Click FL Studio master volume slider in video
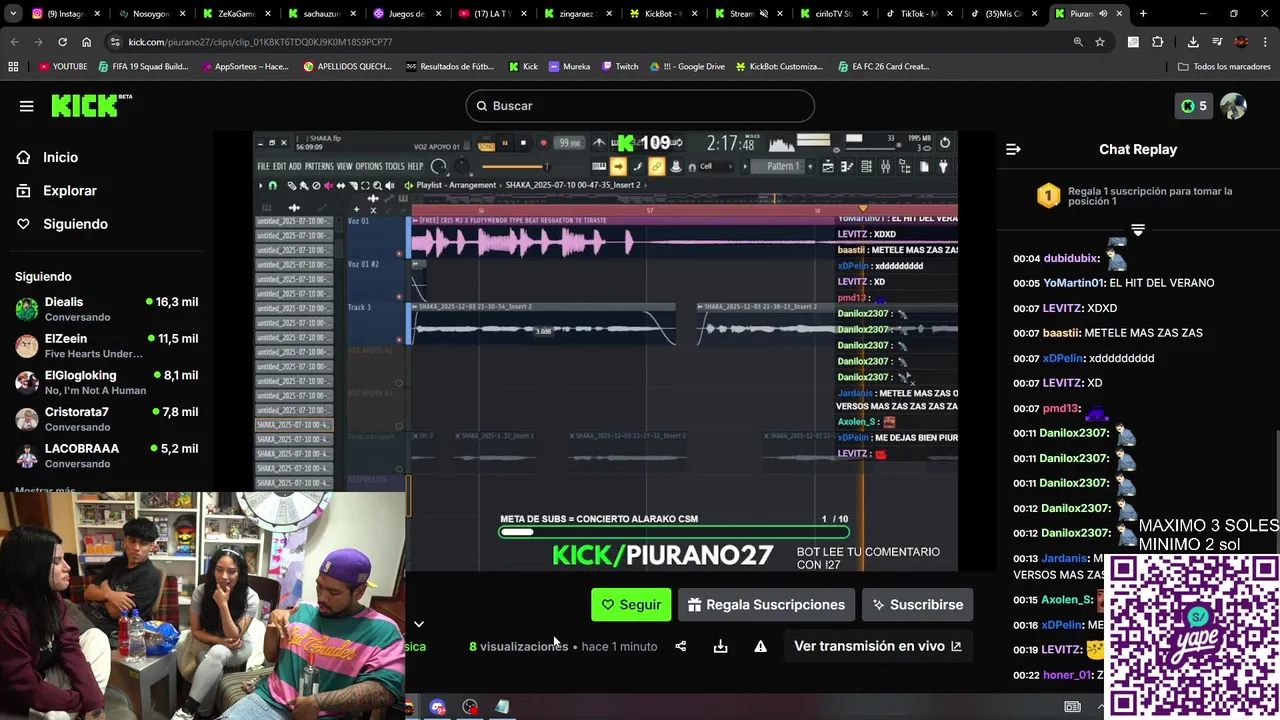Image resolution: width=1280 pixels, height=720 pixels. coord(514,167)
